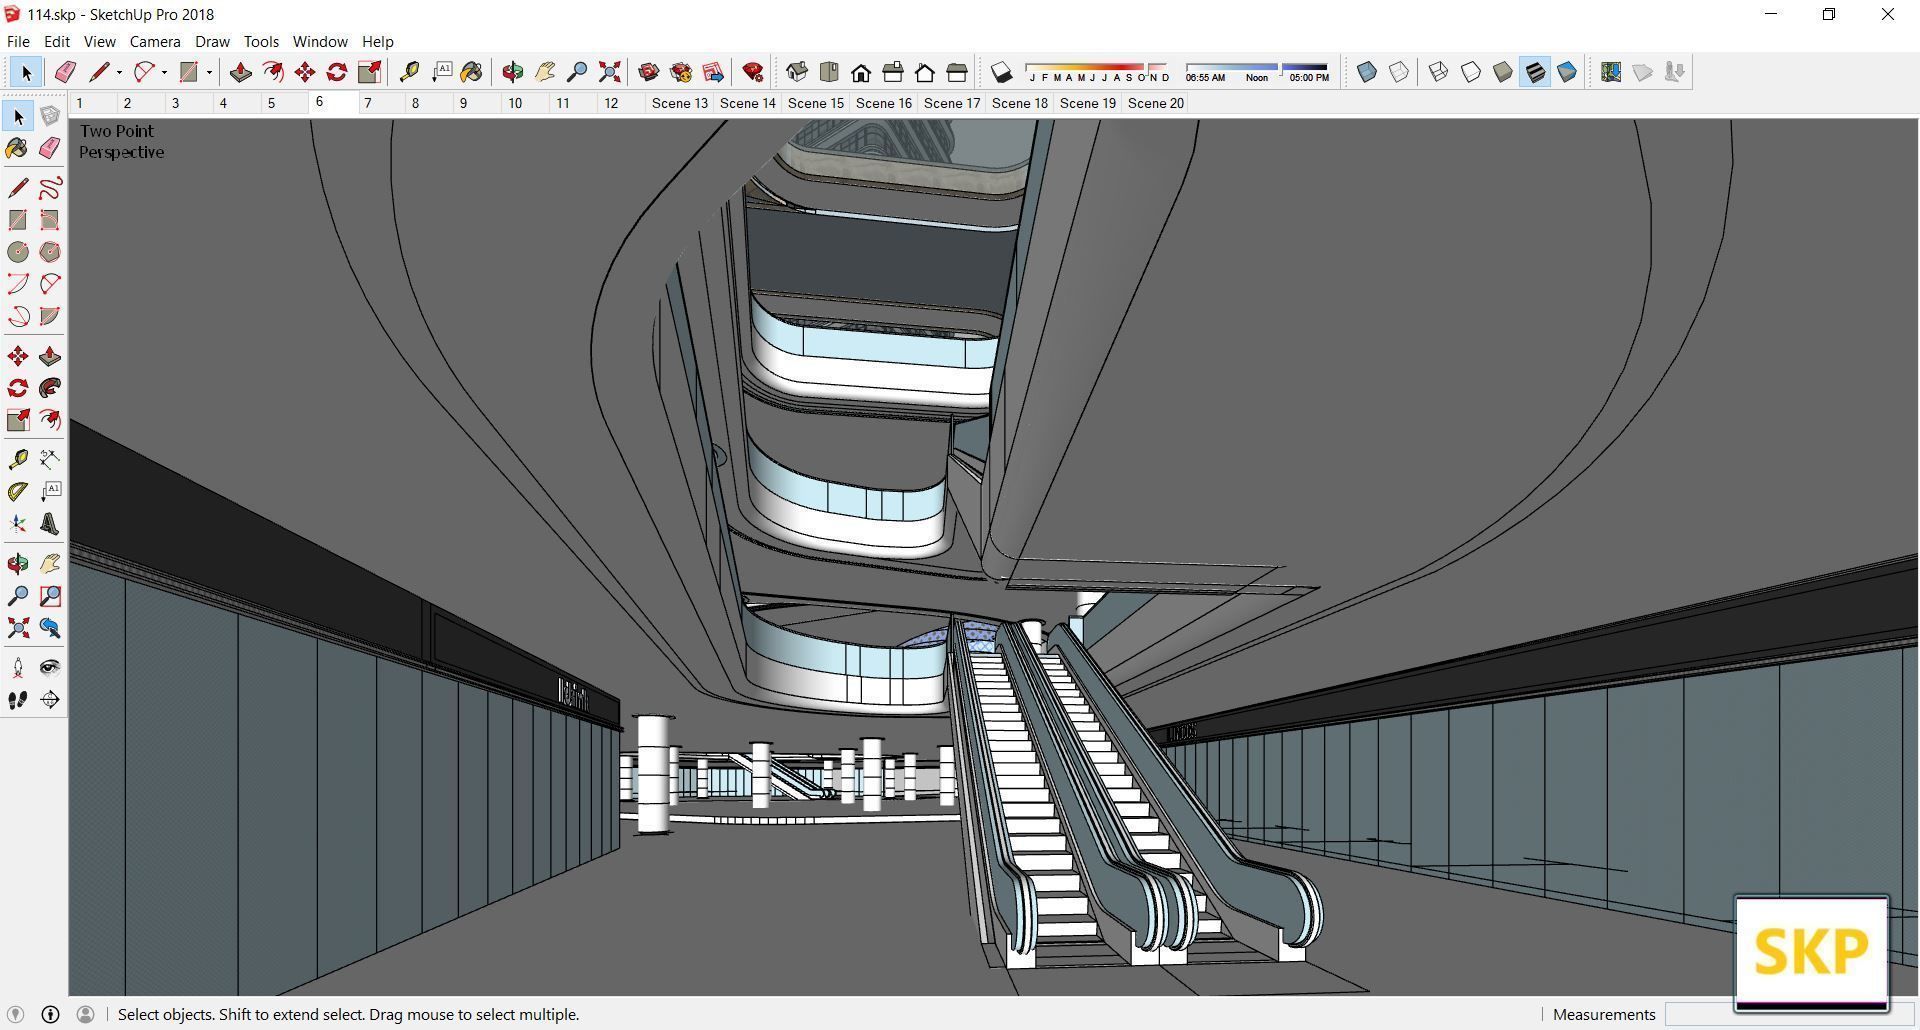1920x1030 pixels.
Task: Switch to Scene 20 tab
Action: pyautogui.click(x=1155, y=103)
